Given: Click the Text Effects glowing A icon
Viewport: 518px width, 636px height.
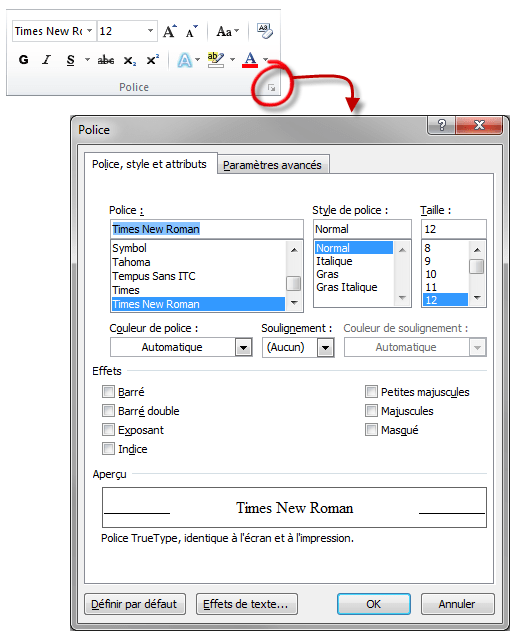Looking at the screenshot, I should 184,60.
